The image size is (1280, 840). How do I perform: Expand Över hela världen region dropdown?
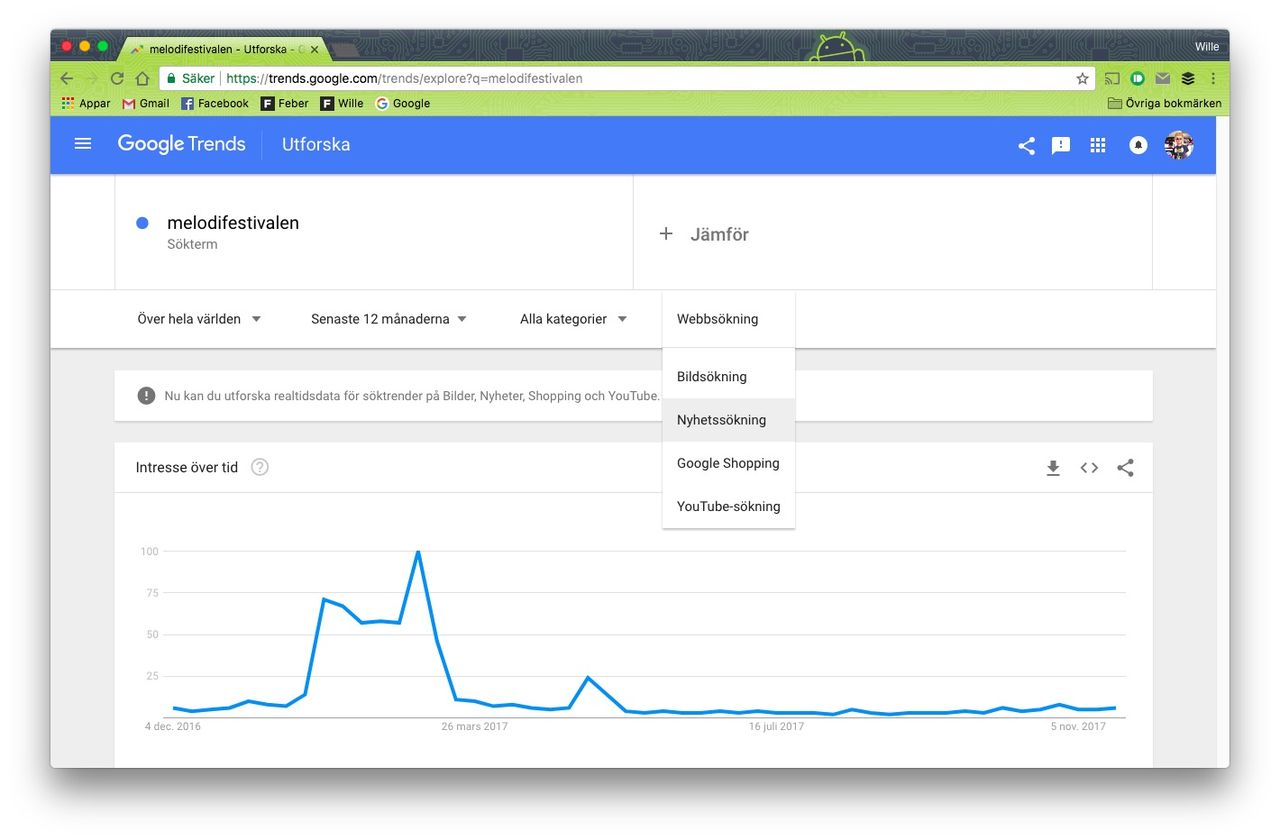[x=199, y=319]
